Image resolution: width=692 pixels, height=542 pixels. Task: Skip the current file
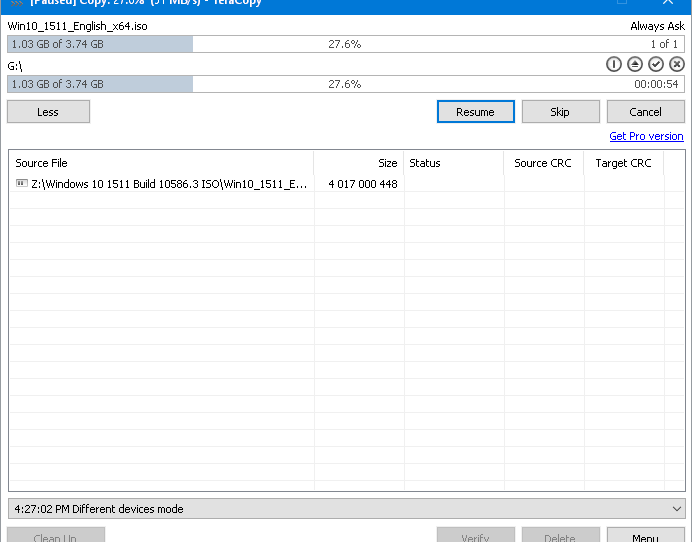tap(560, 112)
